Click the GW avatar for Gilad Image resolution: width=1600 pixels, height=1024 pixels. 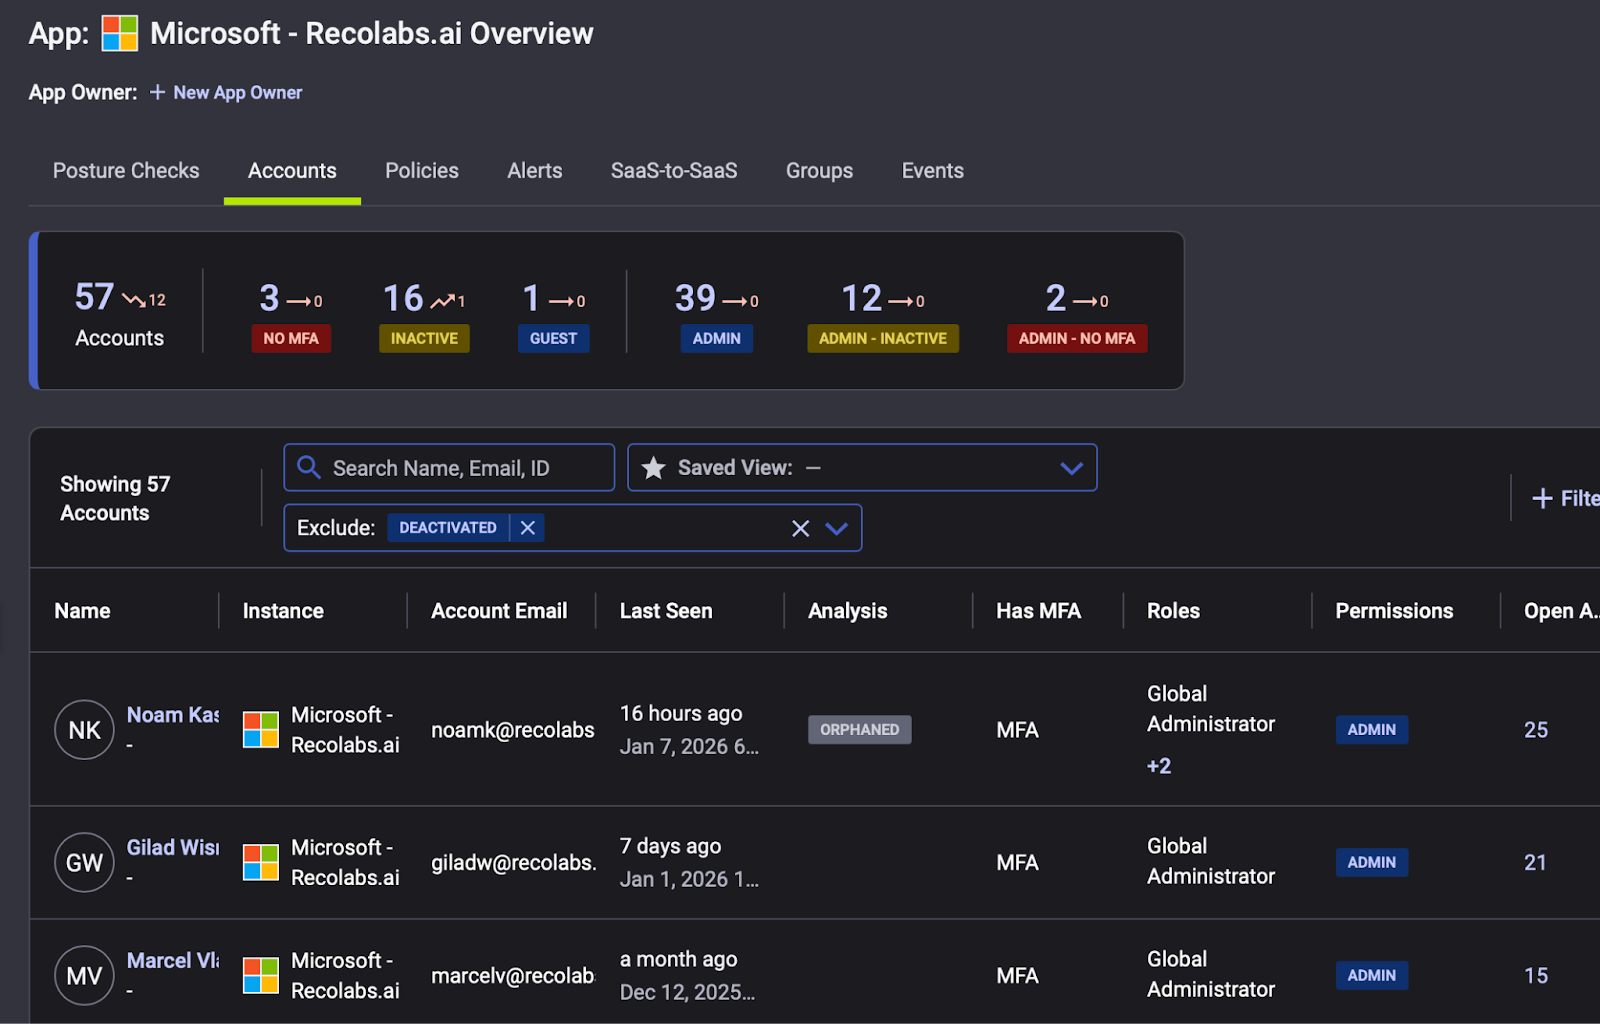tap(84, 862)
